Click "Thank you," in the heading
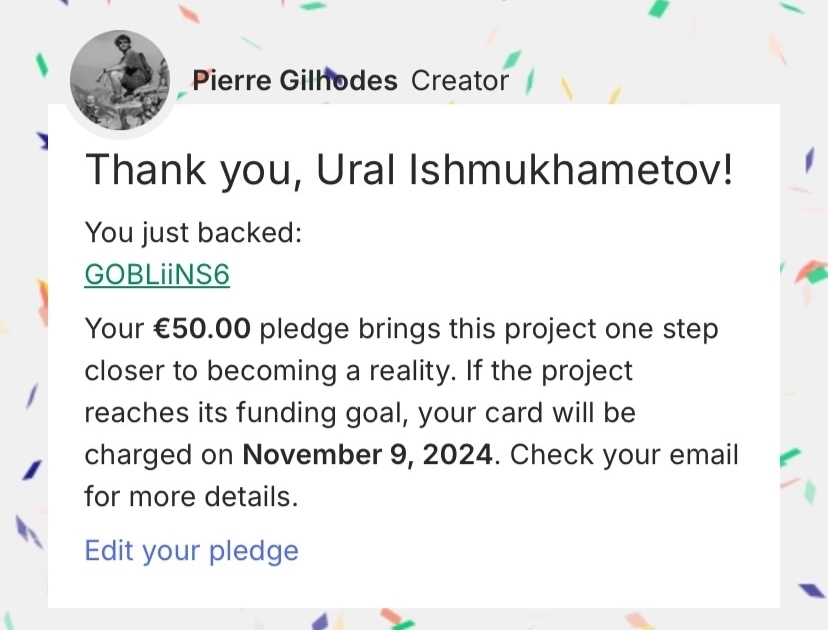 193,170
